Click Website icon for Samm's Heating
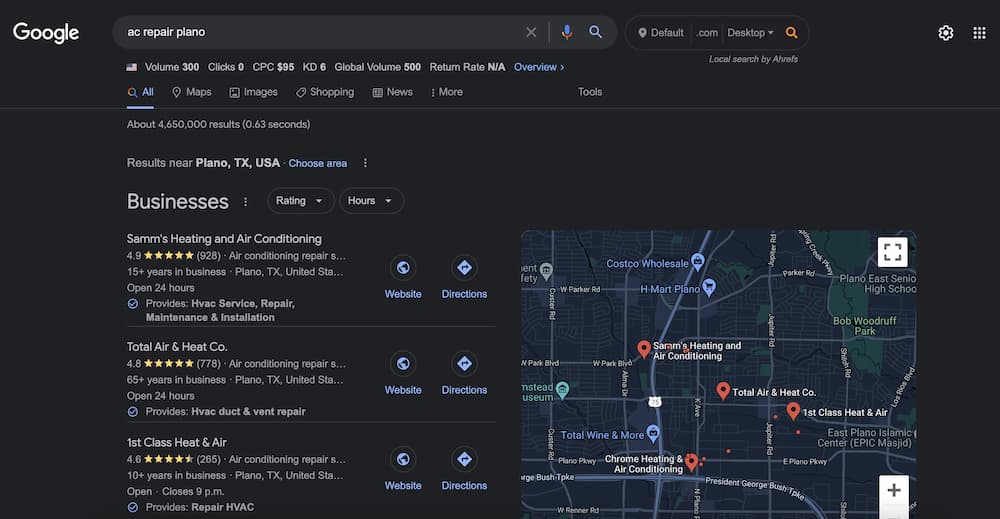 coord(403,268)
